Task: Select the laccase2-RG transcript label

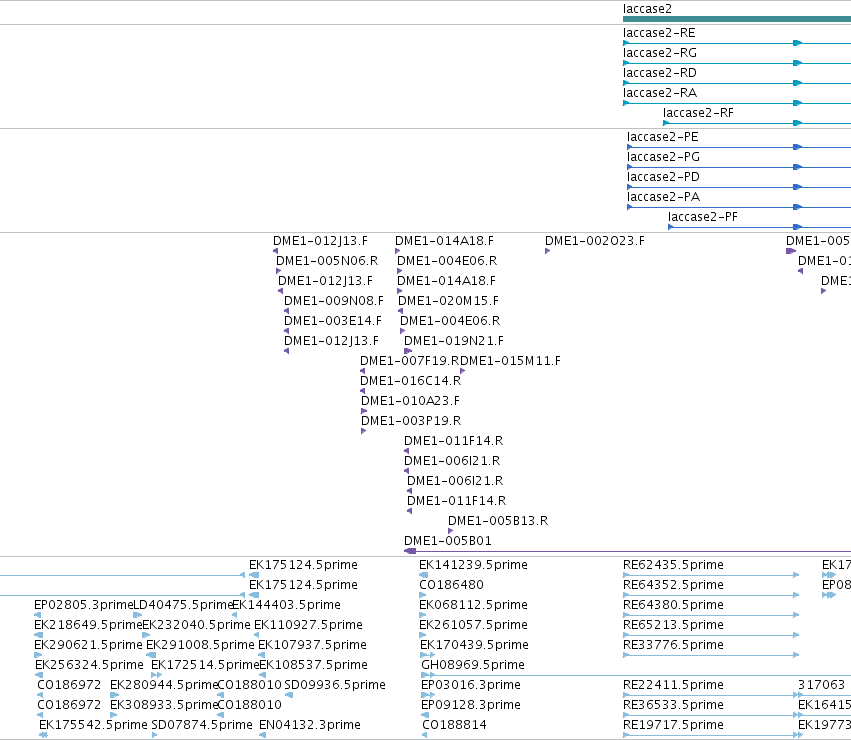Action: tap(659, 53)
